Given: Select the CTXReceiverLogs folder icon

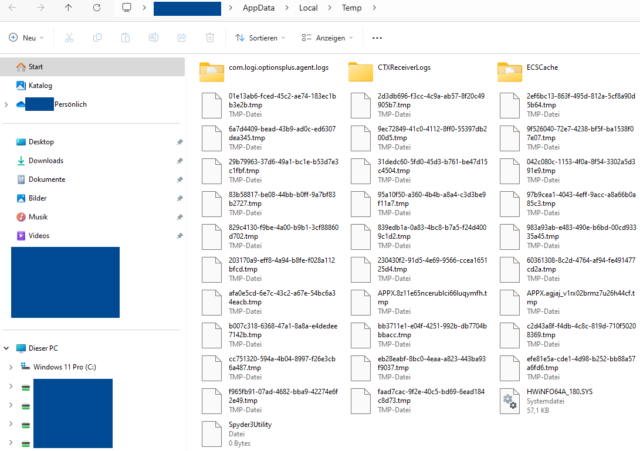Looking at the screenshot, I should [360, 72].
